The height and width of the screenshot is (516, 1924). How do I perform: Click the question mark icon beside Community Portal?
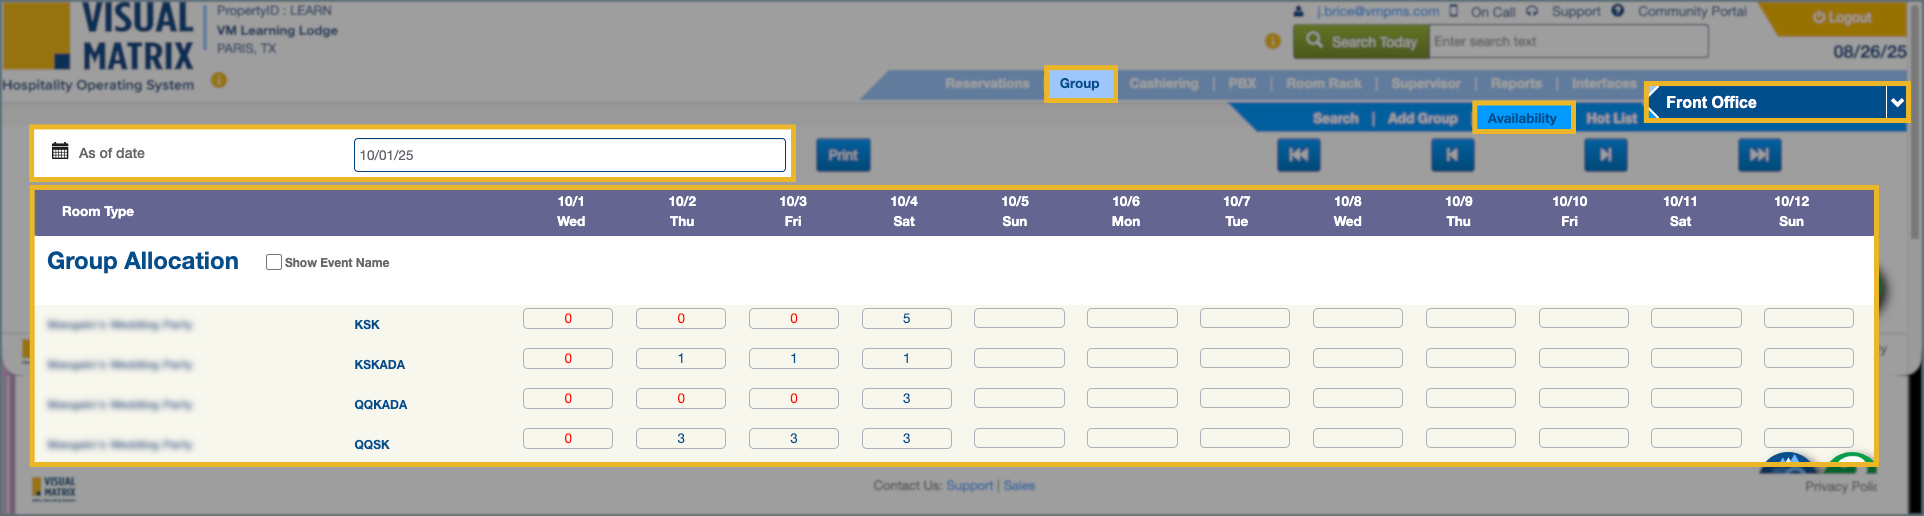(1617, 11)
